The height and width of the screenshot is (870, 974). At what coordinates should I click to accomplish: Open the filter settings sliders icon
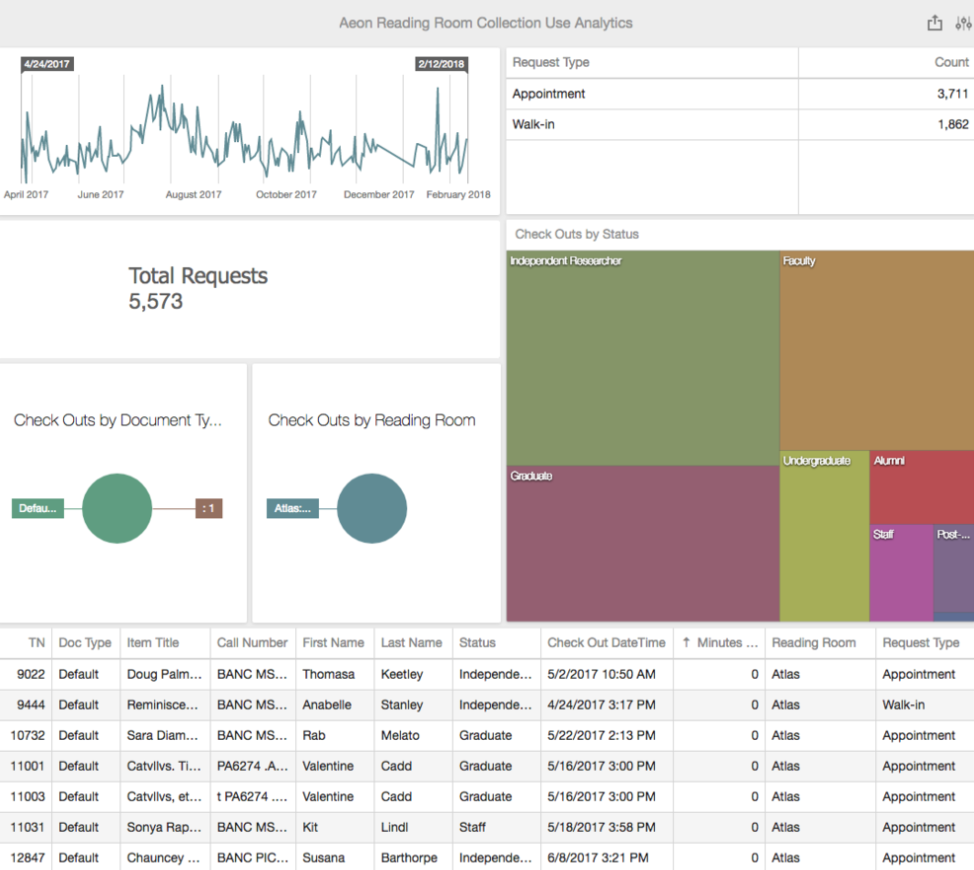tap(962, 23)
